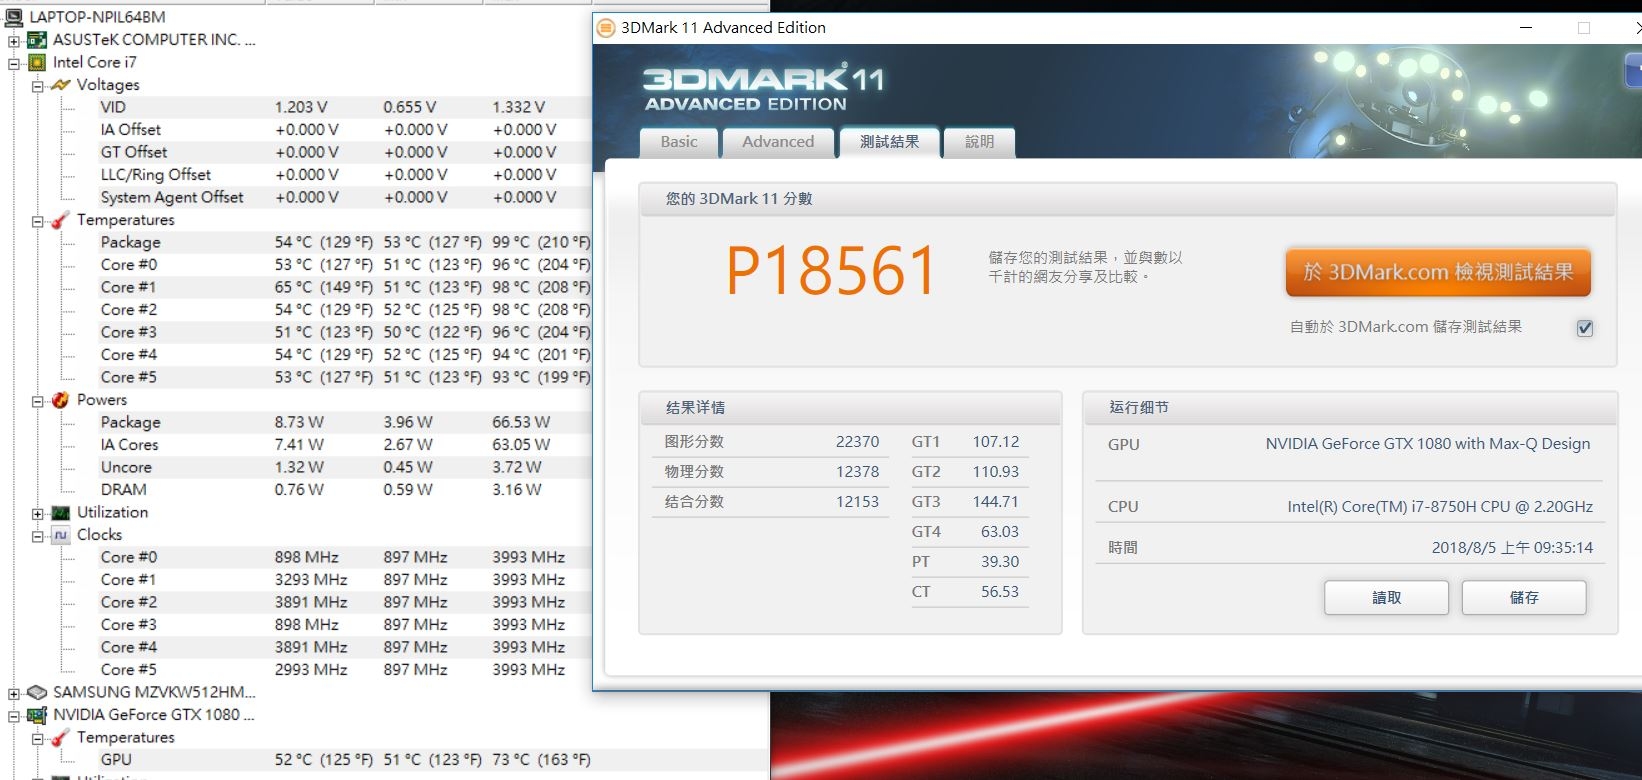Select the LLC/Ring Offset row

click(x=345, y=175)
